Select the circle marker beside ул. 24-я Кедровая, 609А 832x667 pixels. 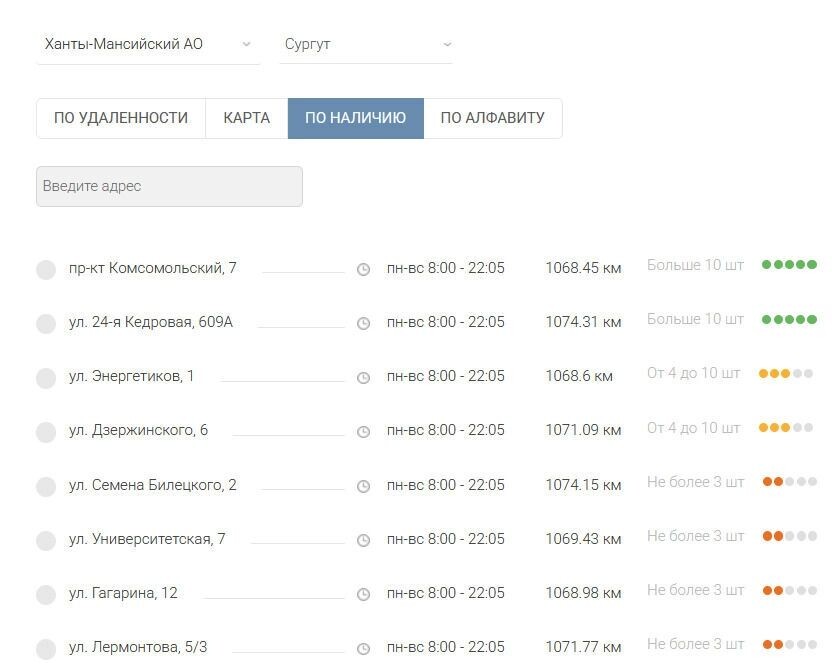45,322
